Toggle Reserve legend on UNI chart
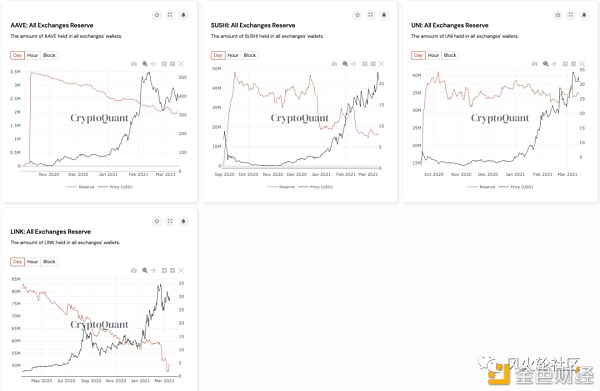 point(481,187)
